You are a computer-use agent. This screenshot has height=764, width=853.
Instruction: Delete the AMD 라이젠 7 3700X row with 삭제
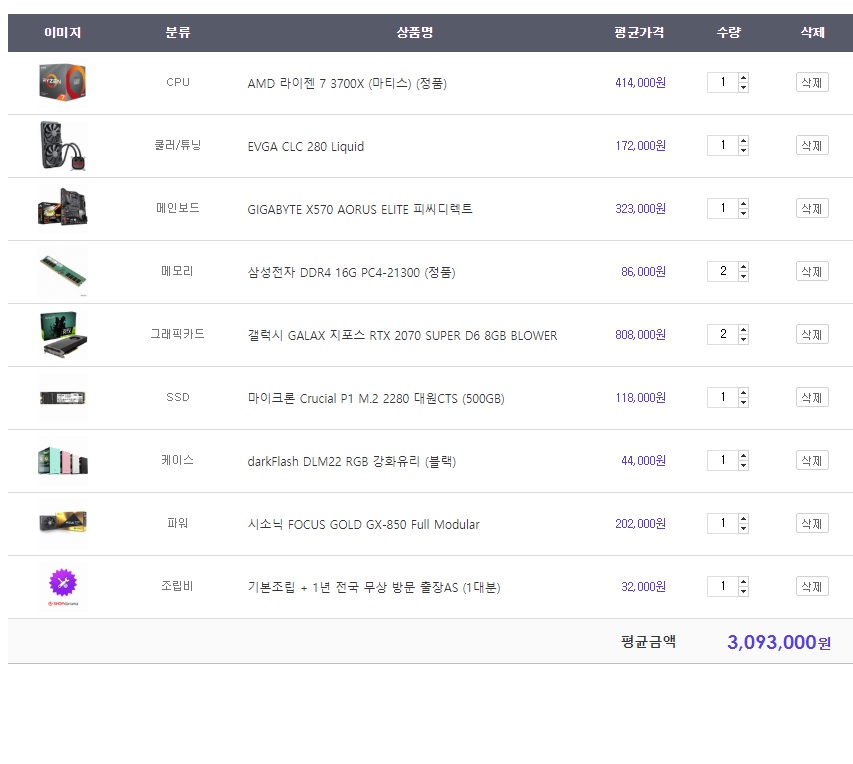pyautogui.click(x=812, y=83)
